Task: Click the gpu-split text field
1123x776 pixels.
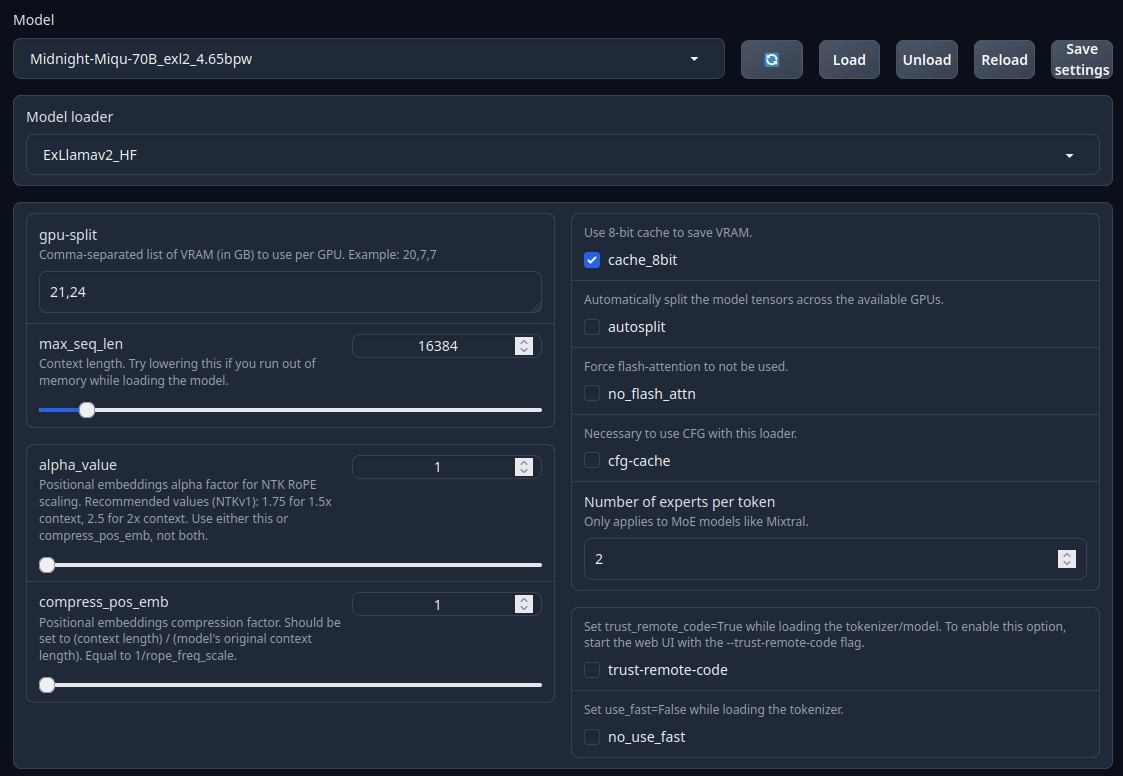Action: (x=290, y=292)
